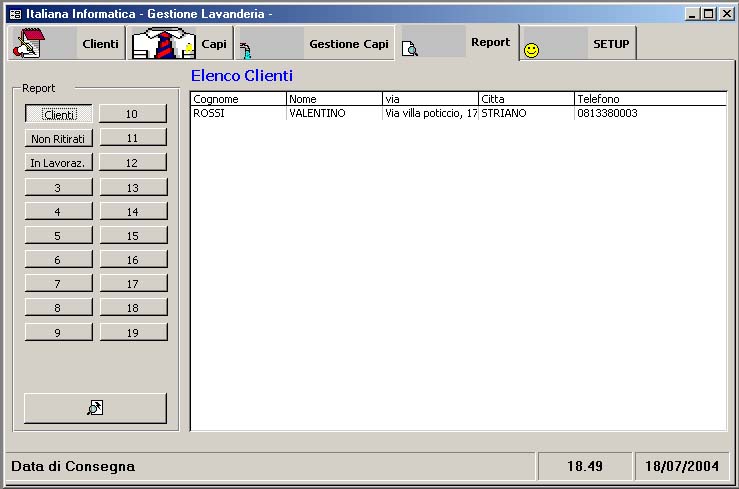Run the Clienti report button
This screenshot has width=739, height=489.
58,114
